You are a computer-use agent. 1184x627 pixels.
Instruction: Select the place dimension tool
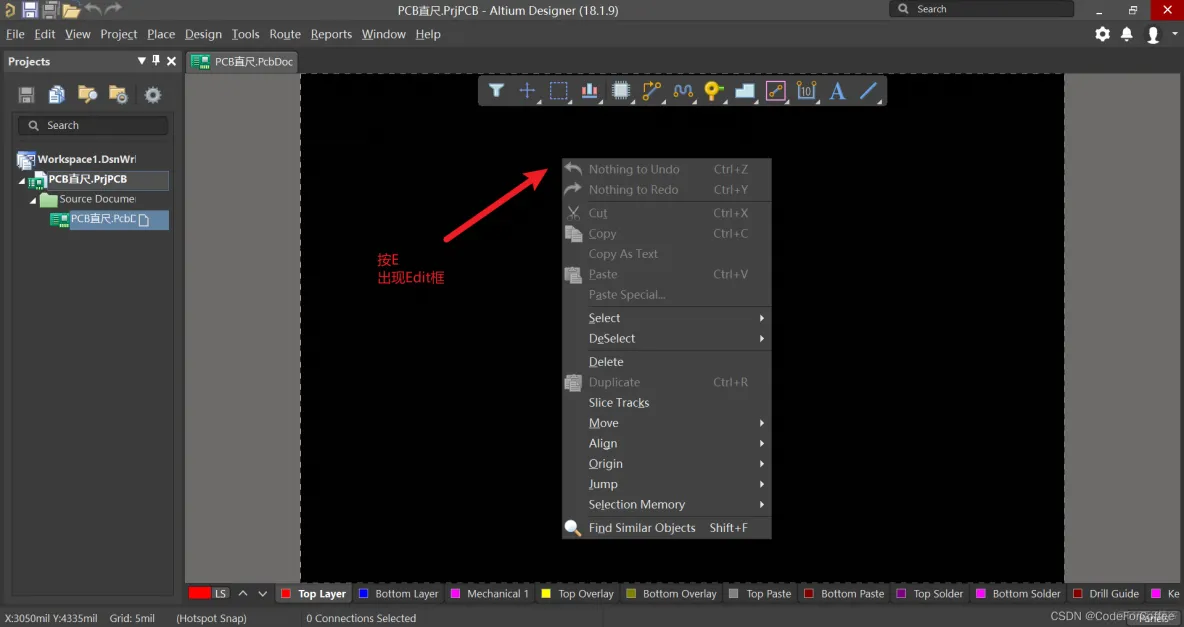click(806, 91)
